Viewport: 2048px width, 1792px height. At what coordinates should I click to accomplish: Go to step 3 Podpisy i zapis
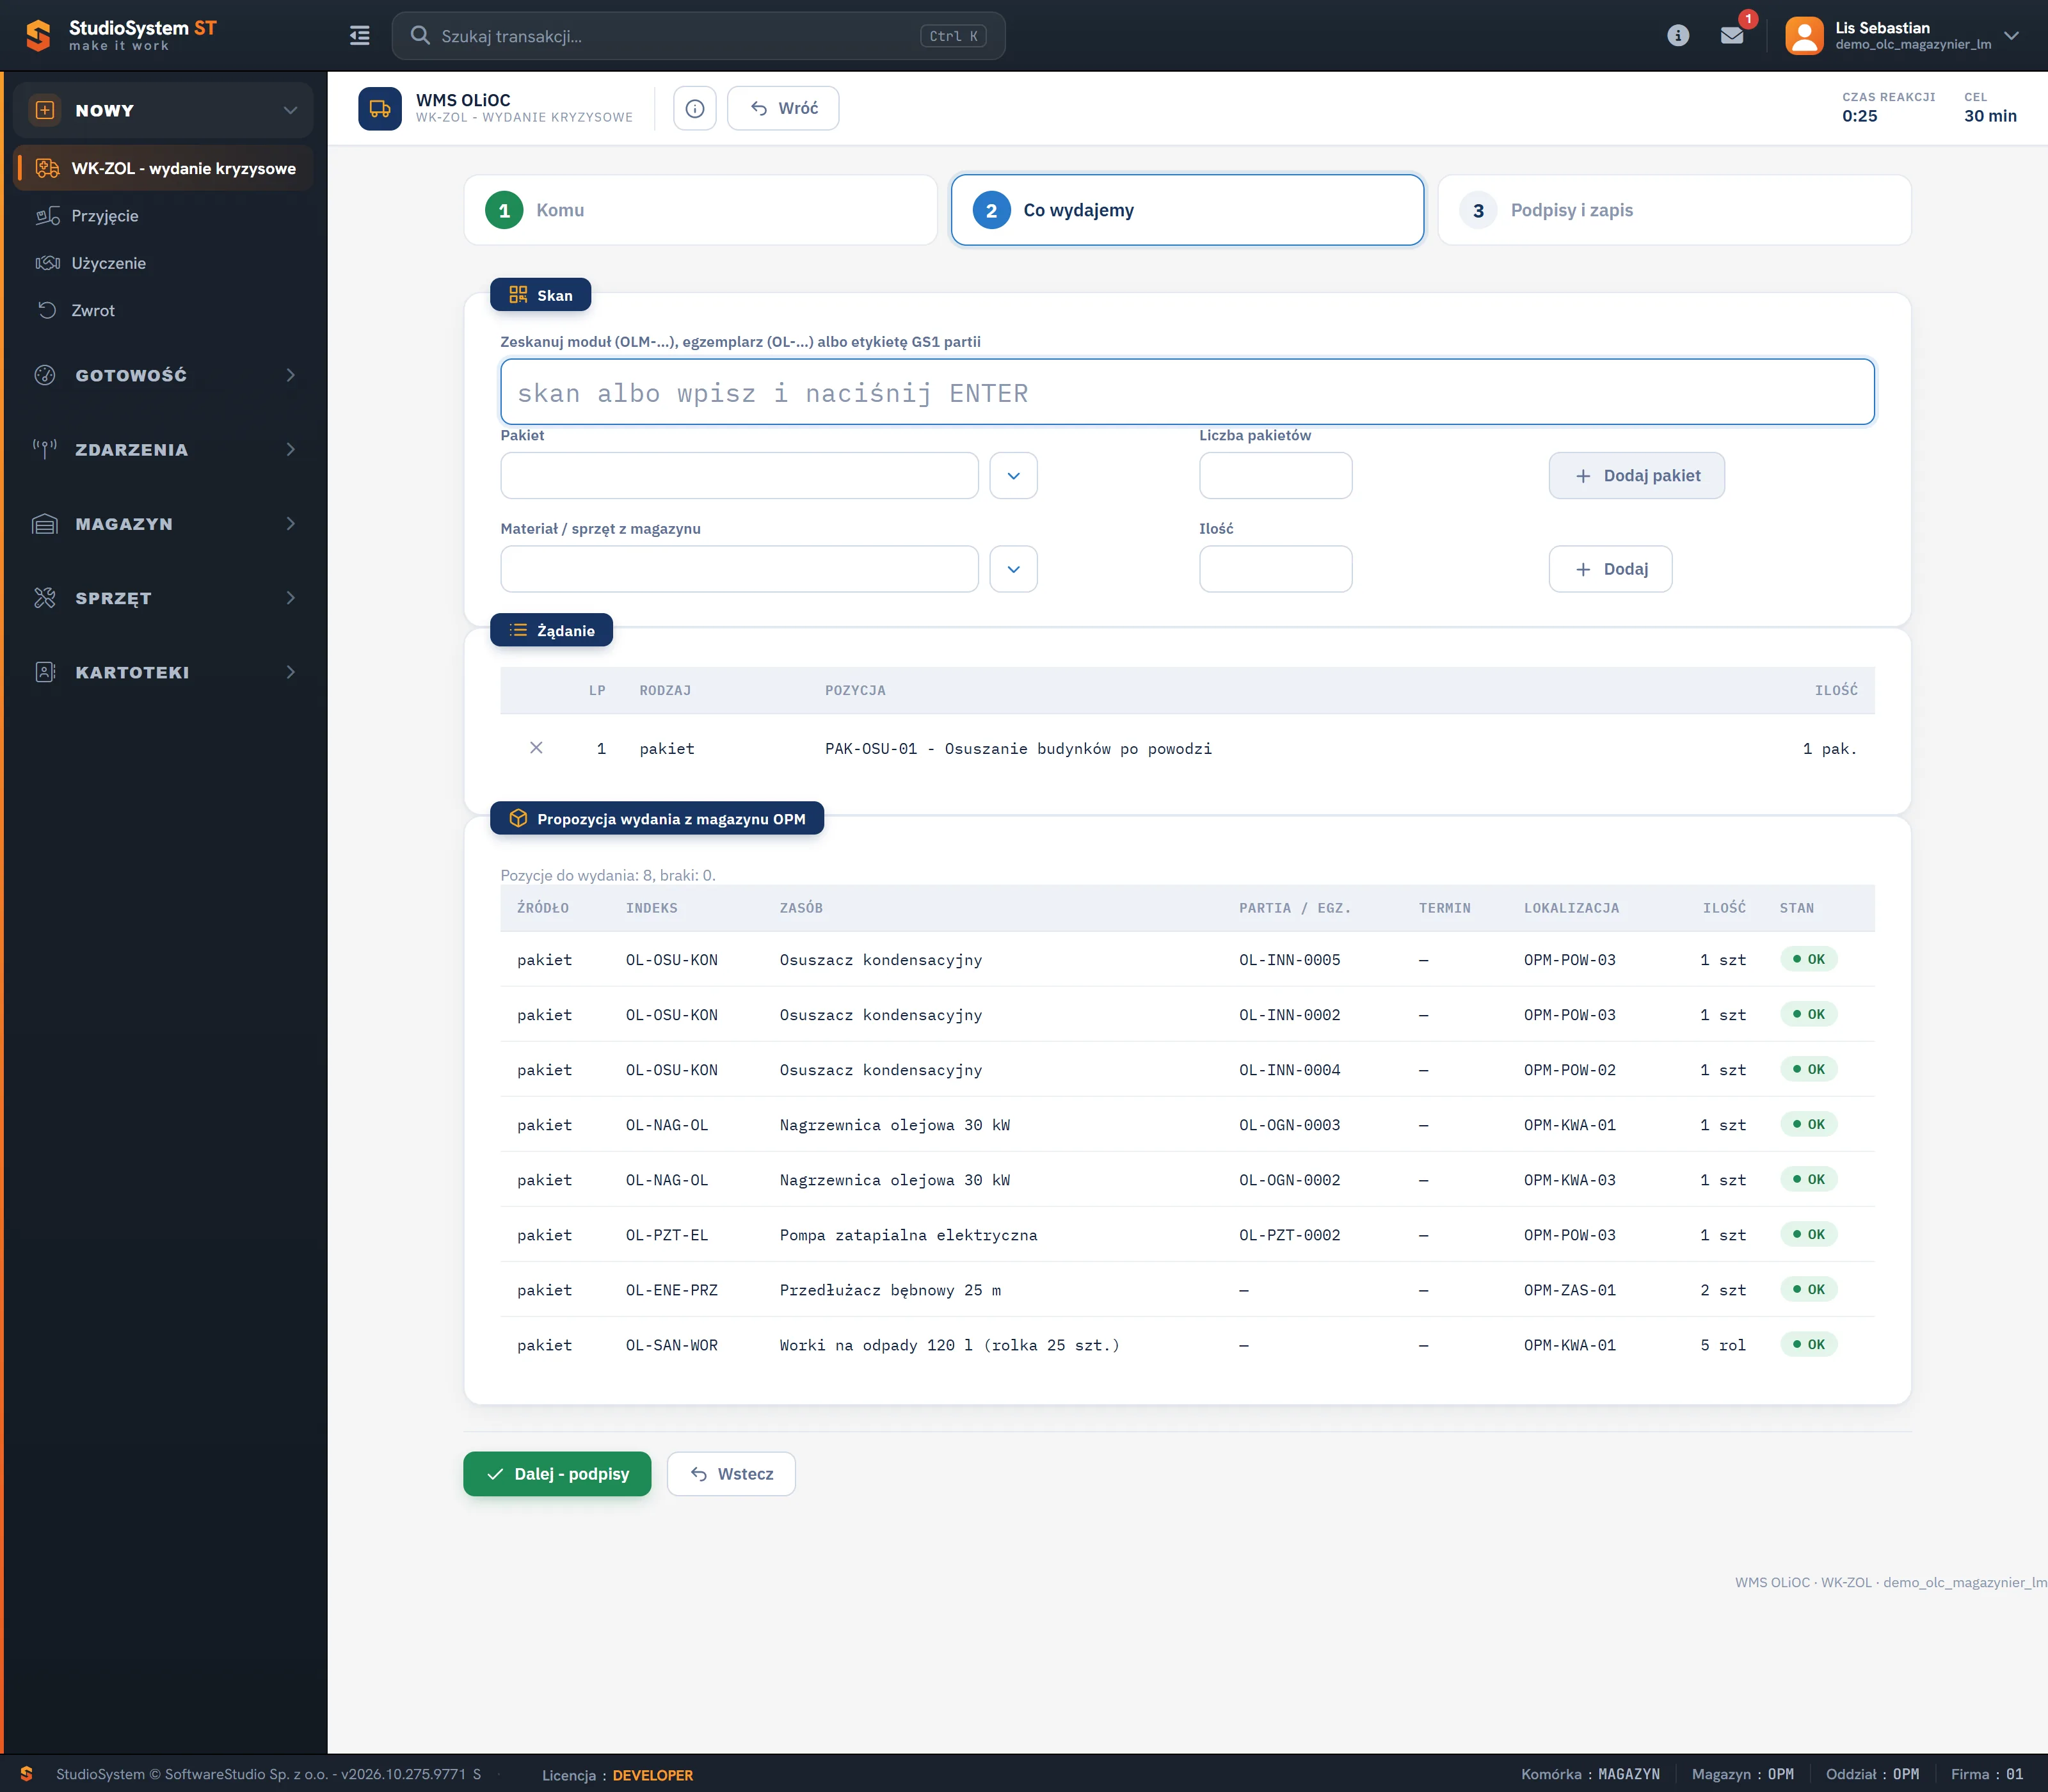1674,210
